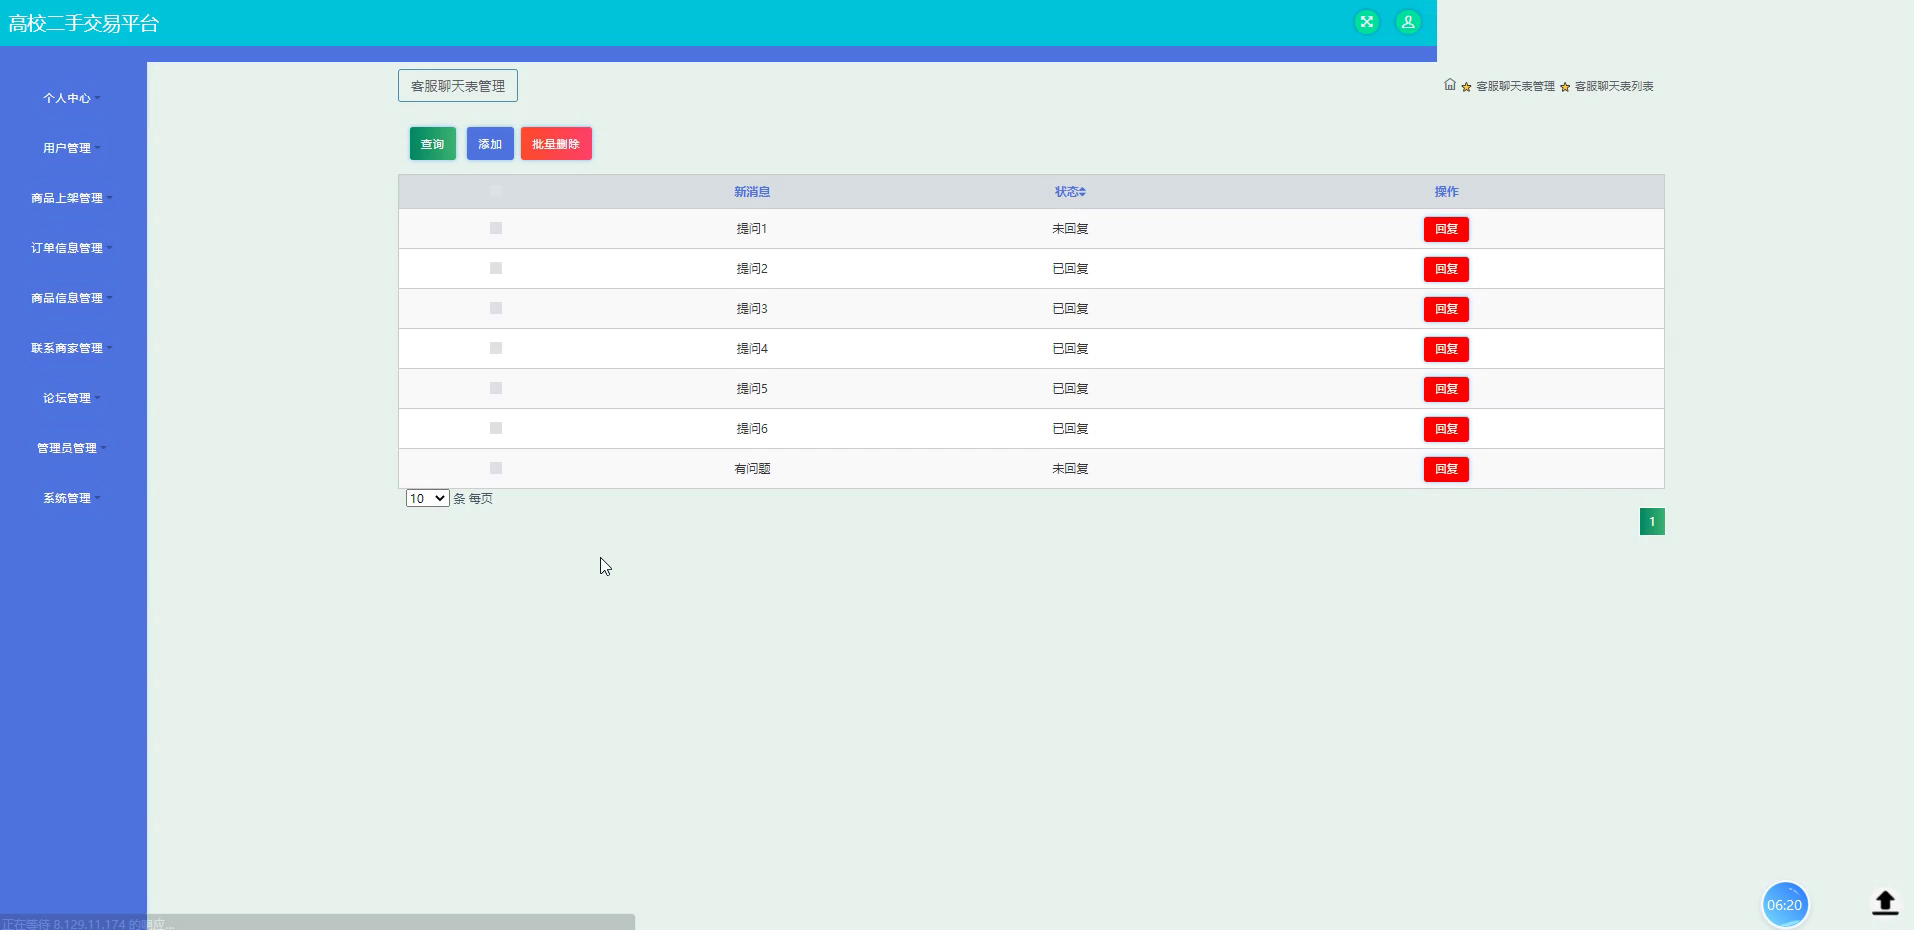This screenshot has height=930, width=1914.
Task: Check the checkbox for row 提问1
Action: tap(496, 228)
